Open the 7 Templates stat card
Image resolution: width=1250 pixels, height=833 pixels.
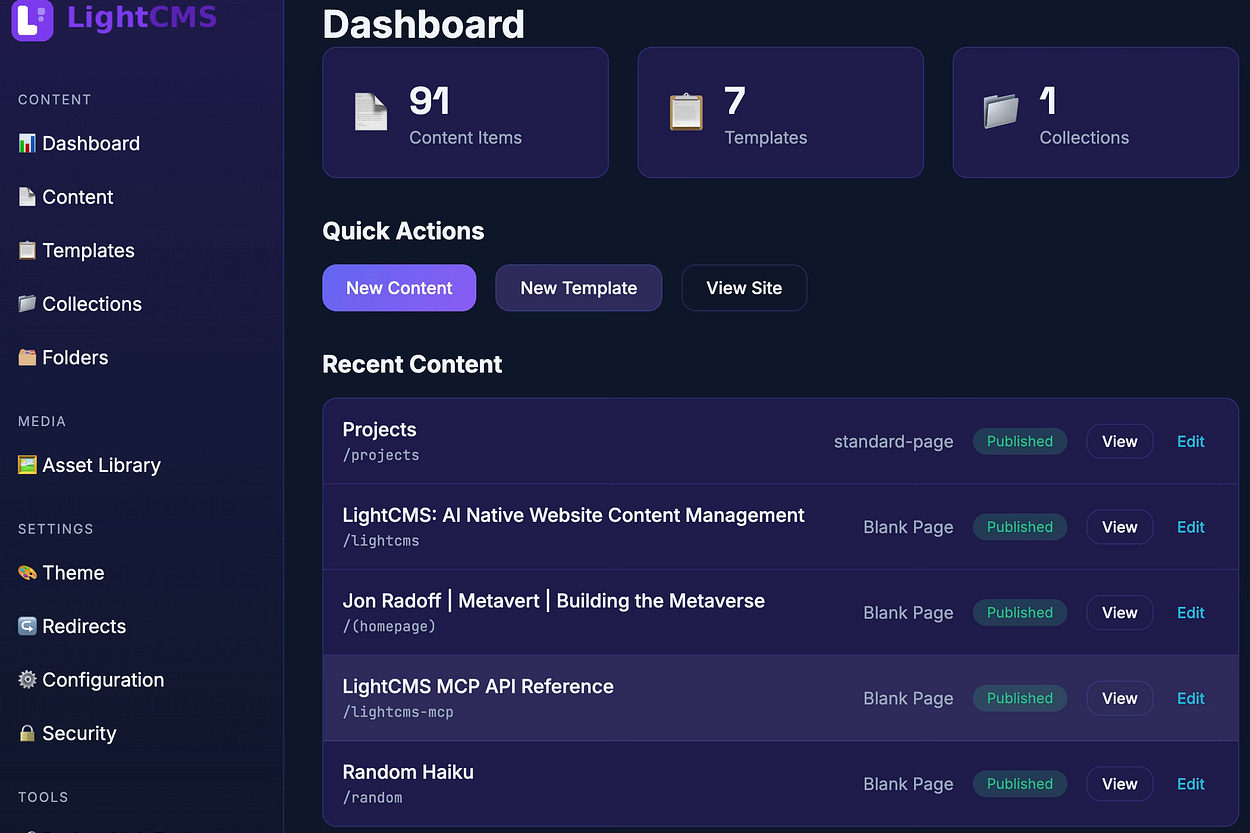(780, 112)
